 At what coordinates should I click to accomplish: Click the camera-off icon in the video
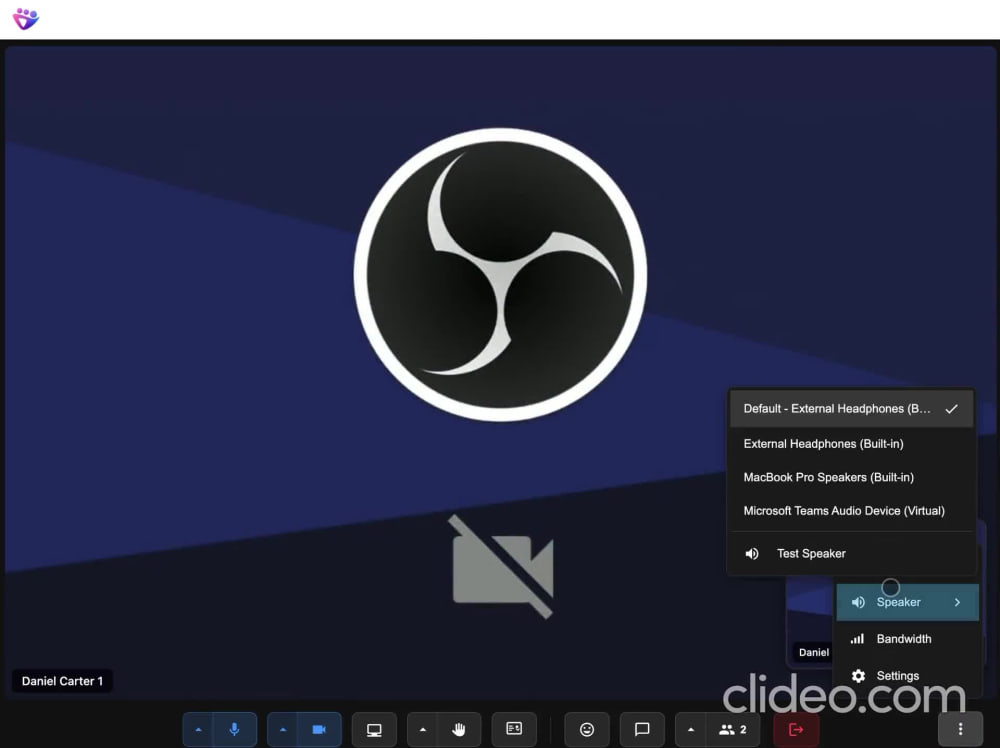(501, 567)
